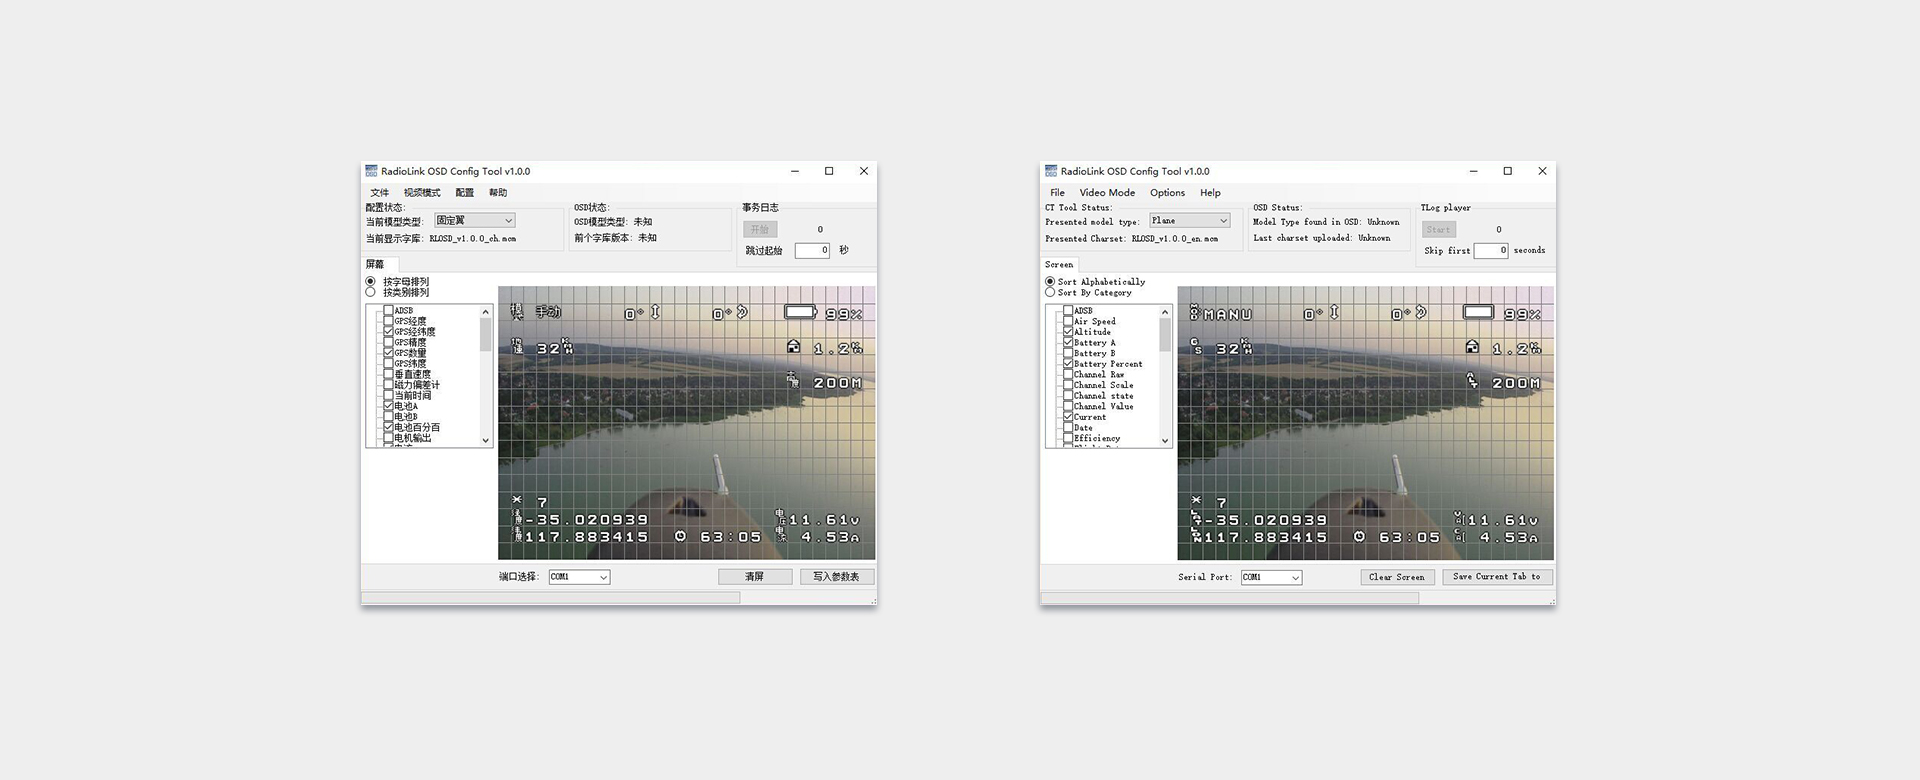Image resolution: width=1920 pixels, height=780 pixels.
Task: Open the 配置 menu in the Chinese window
Action: pyautogui.click(x=465, y=193)
